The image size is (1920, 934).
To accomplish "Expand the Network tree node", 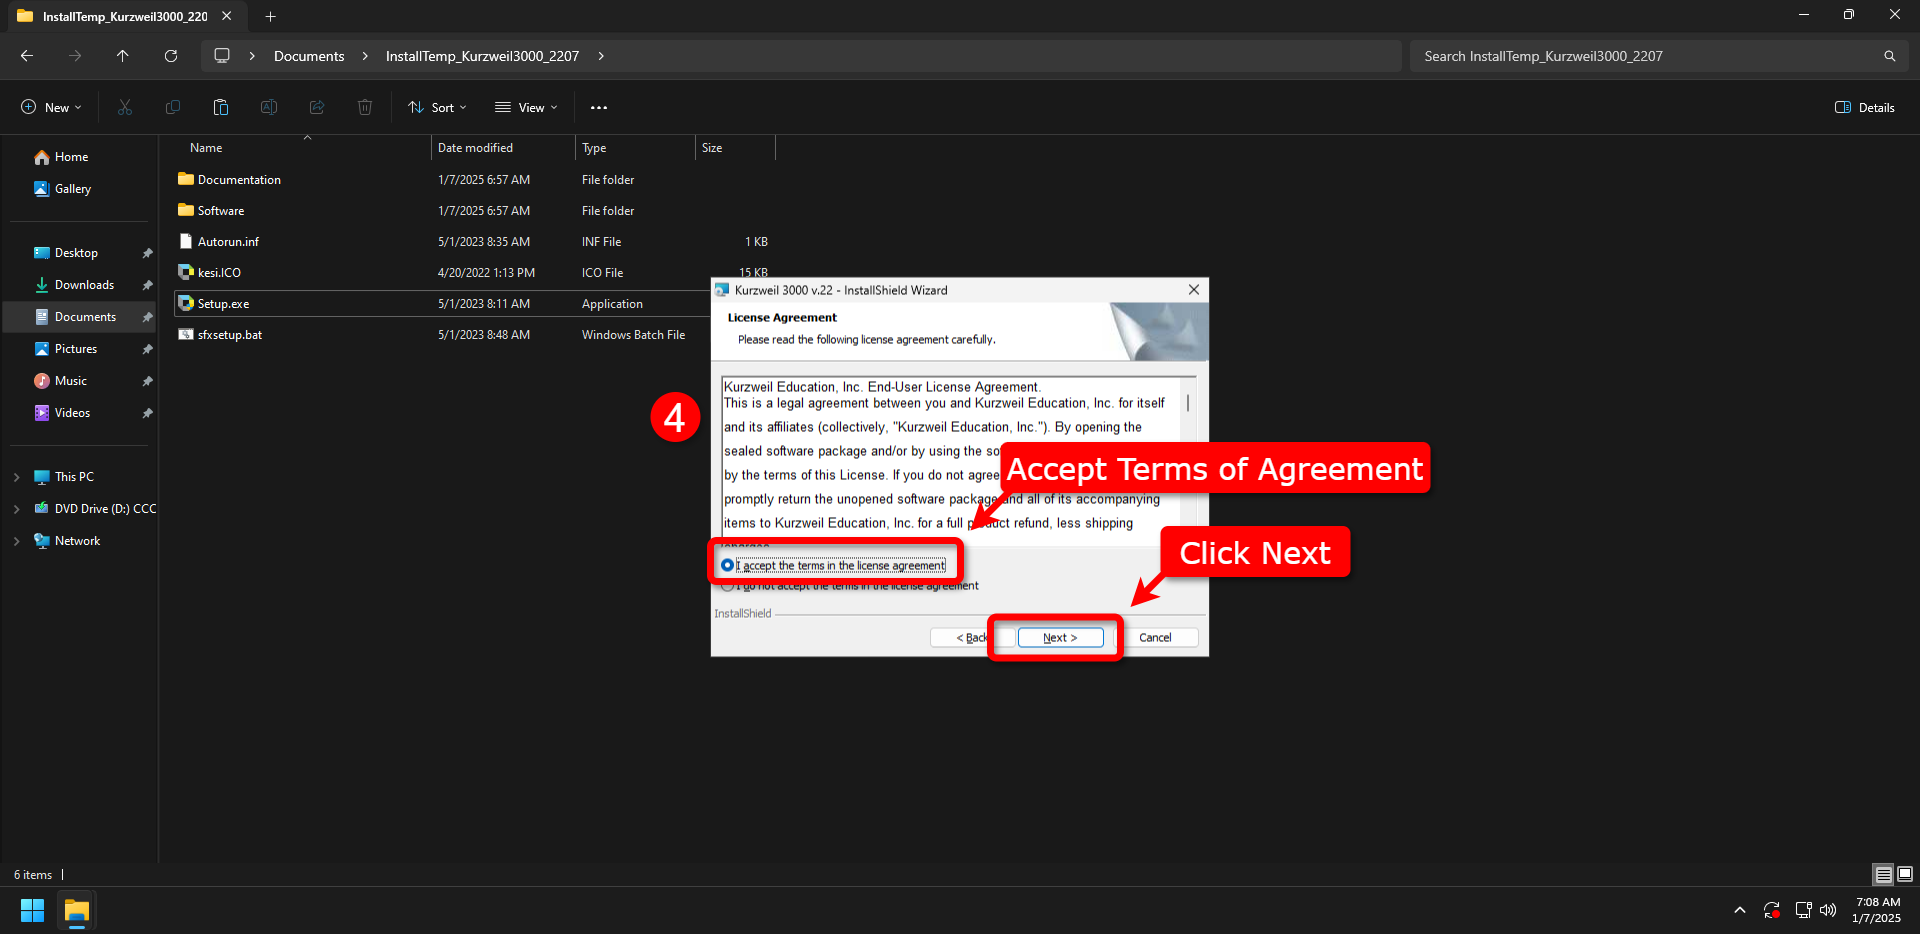I will point(17,541).
